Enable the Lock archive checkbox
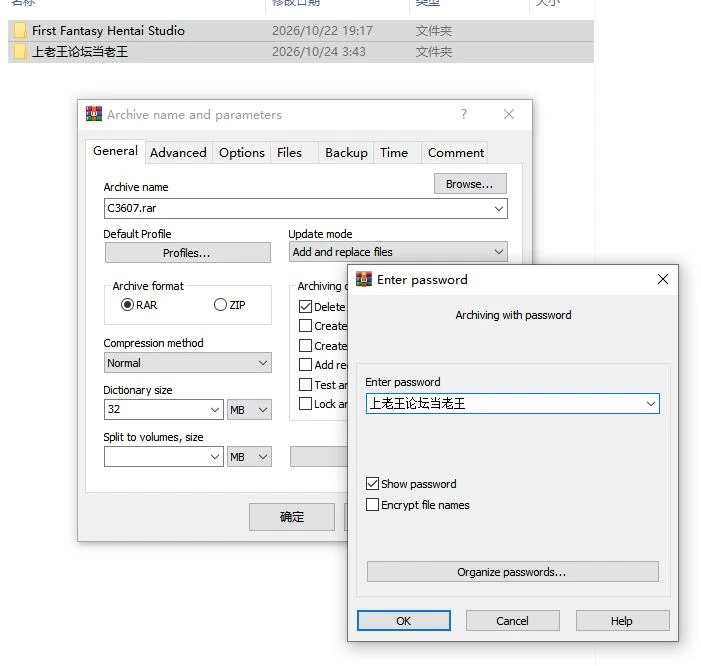Screen dimensions: 701x666 coord(305,404)
